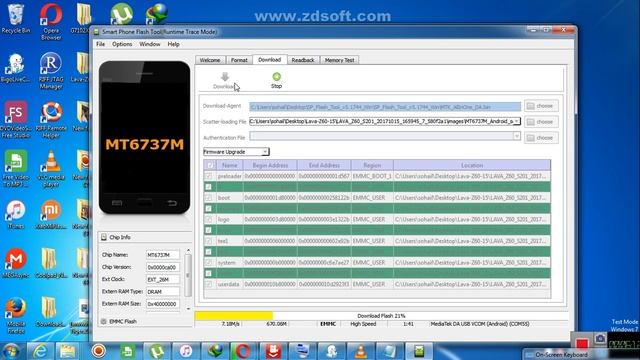
Task: Launch Mozilla Firefox desktop shortcut
Action: (16, 316)
